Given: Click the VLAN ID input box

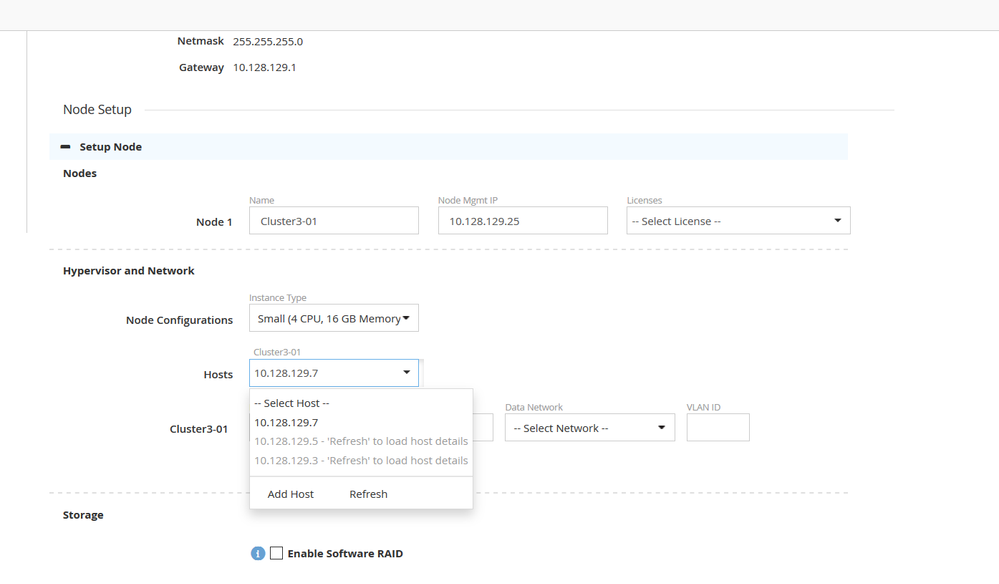Looking at the screenshot, I should click(x=717, y=428).
